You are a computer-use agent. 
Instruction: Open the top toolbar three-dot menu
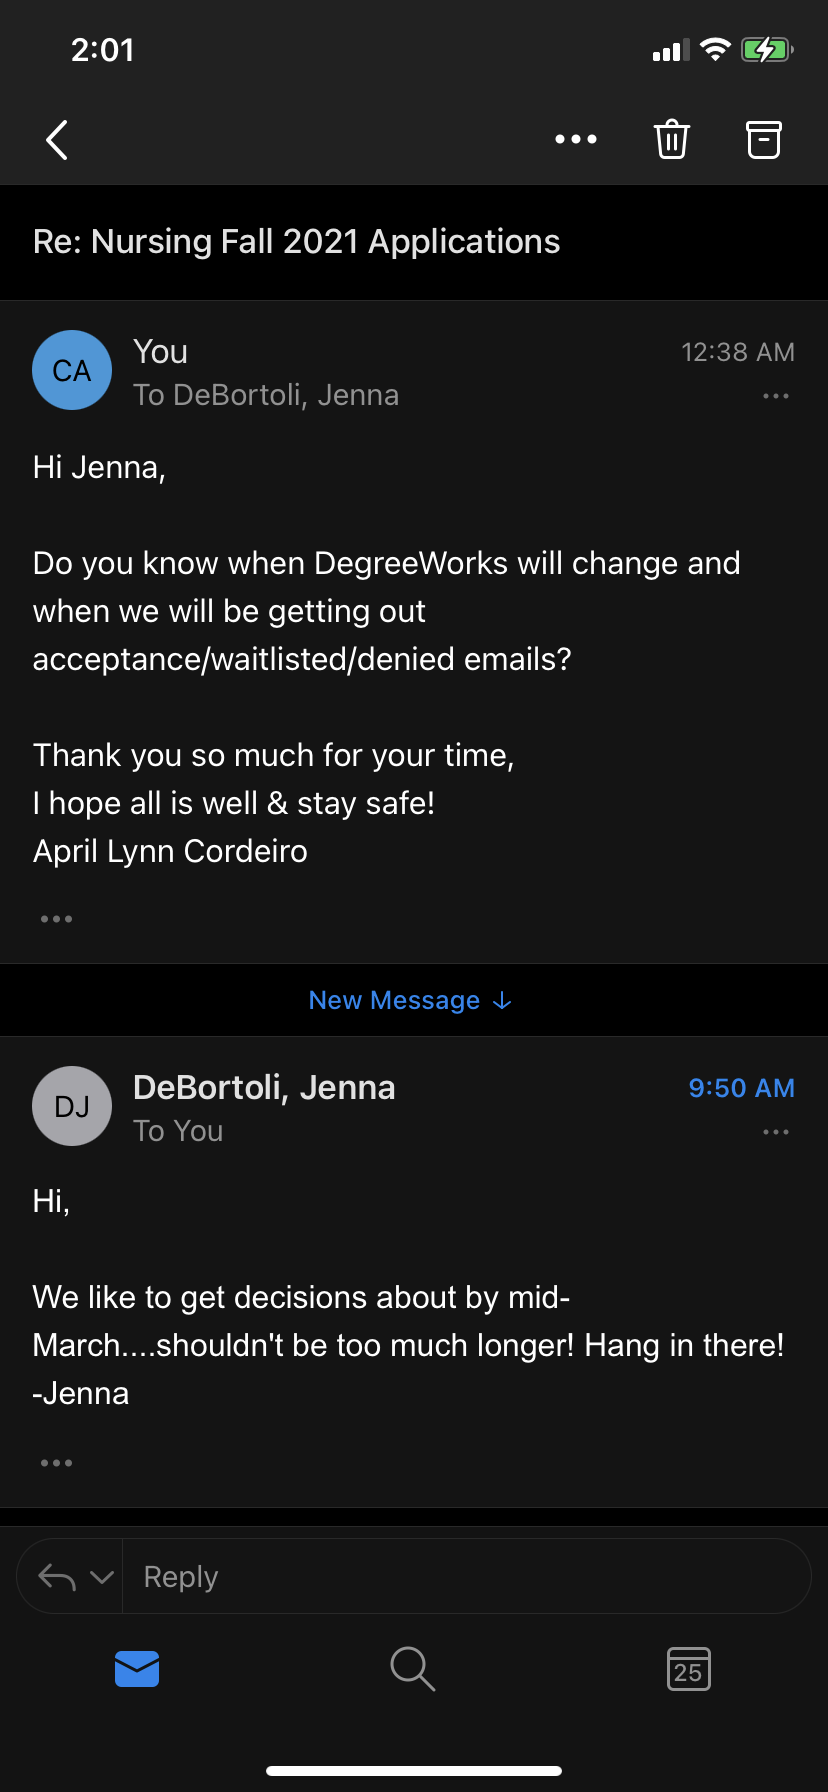(x=576, y=140)
